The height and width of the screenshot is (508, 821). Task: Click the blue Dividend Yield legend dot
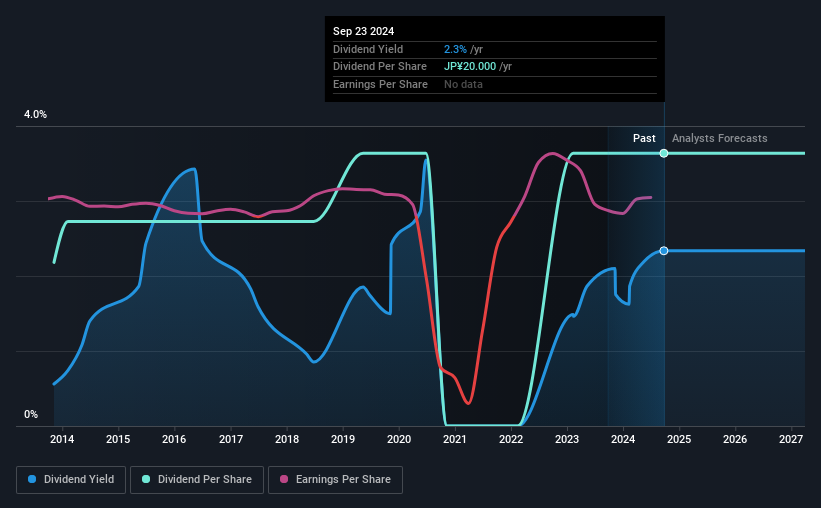coord(32,479)
